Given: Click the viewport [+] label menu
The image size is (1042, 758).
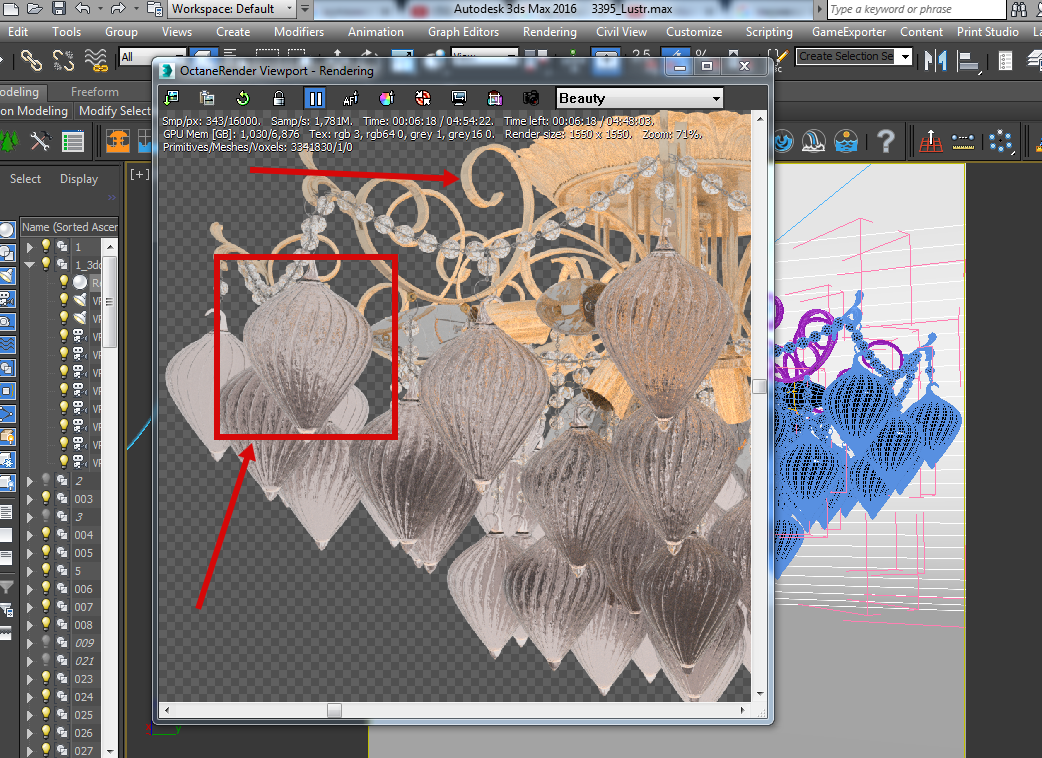Looking at the screenshot, I should coord(140,174).
